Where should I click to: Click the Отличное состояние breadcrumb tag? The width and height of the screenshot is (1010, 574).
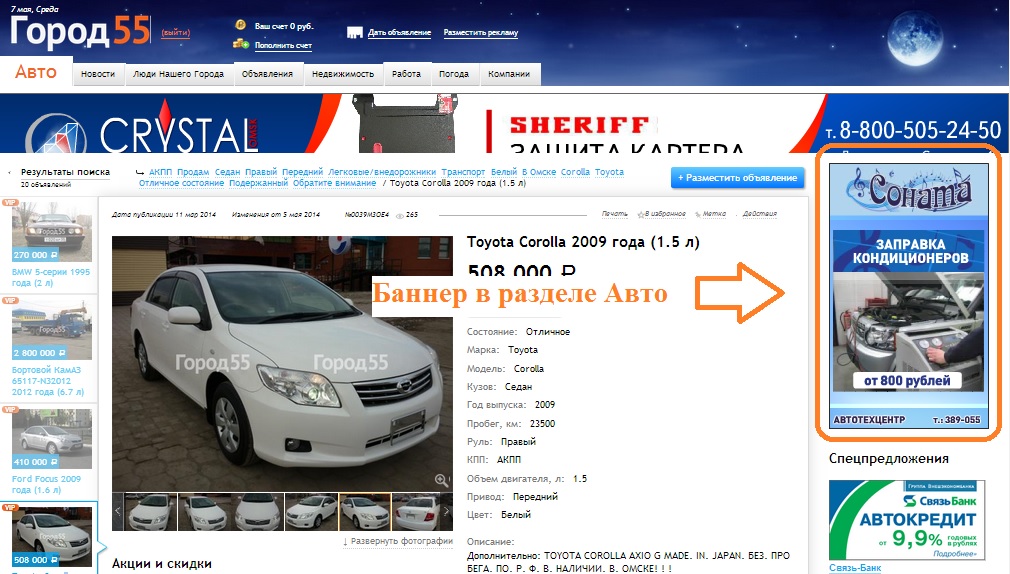[x=182, y=183]
